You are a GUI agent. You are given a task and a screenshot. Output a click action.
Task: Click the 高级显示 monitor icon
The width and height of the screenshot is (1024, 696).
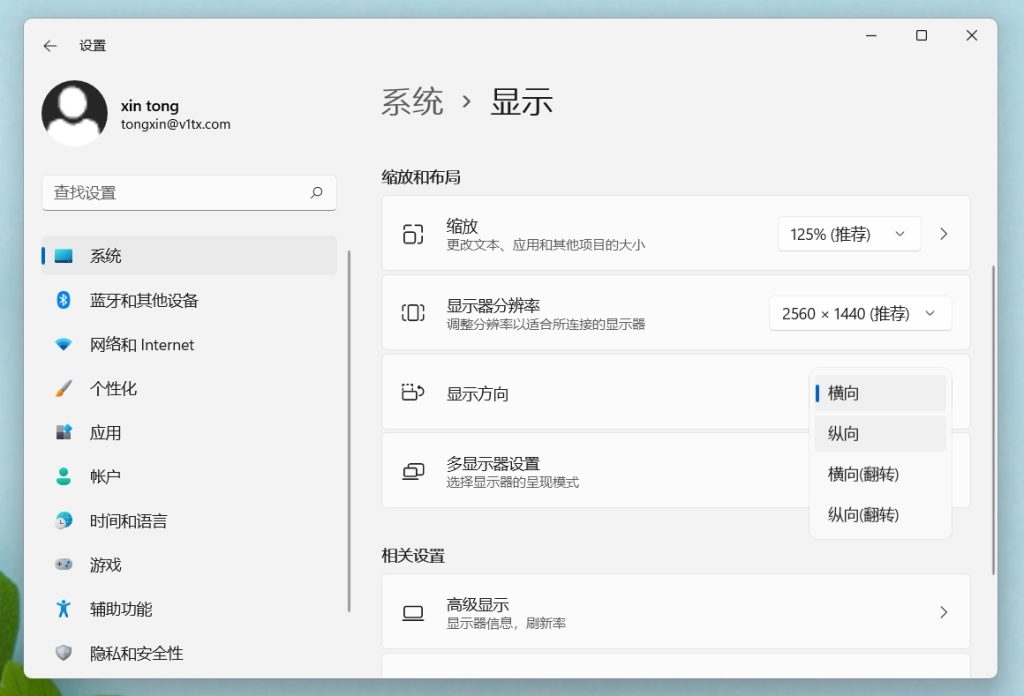[x=413, y=612]
